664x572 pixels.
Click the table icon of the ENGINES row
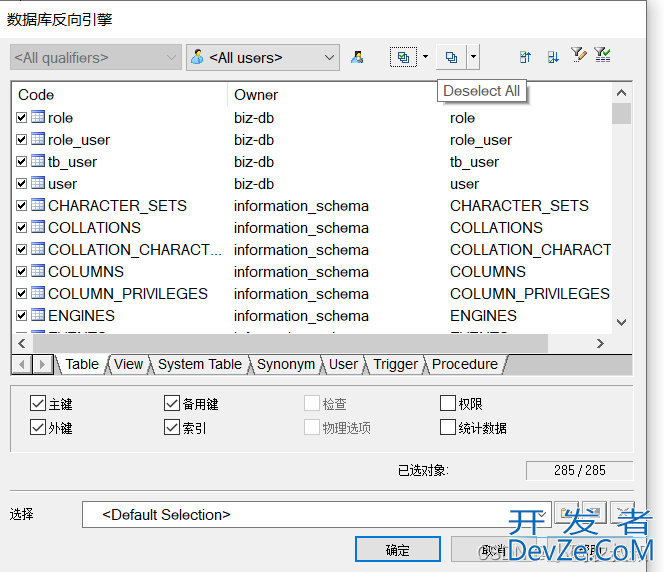[38, 315]
